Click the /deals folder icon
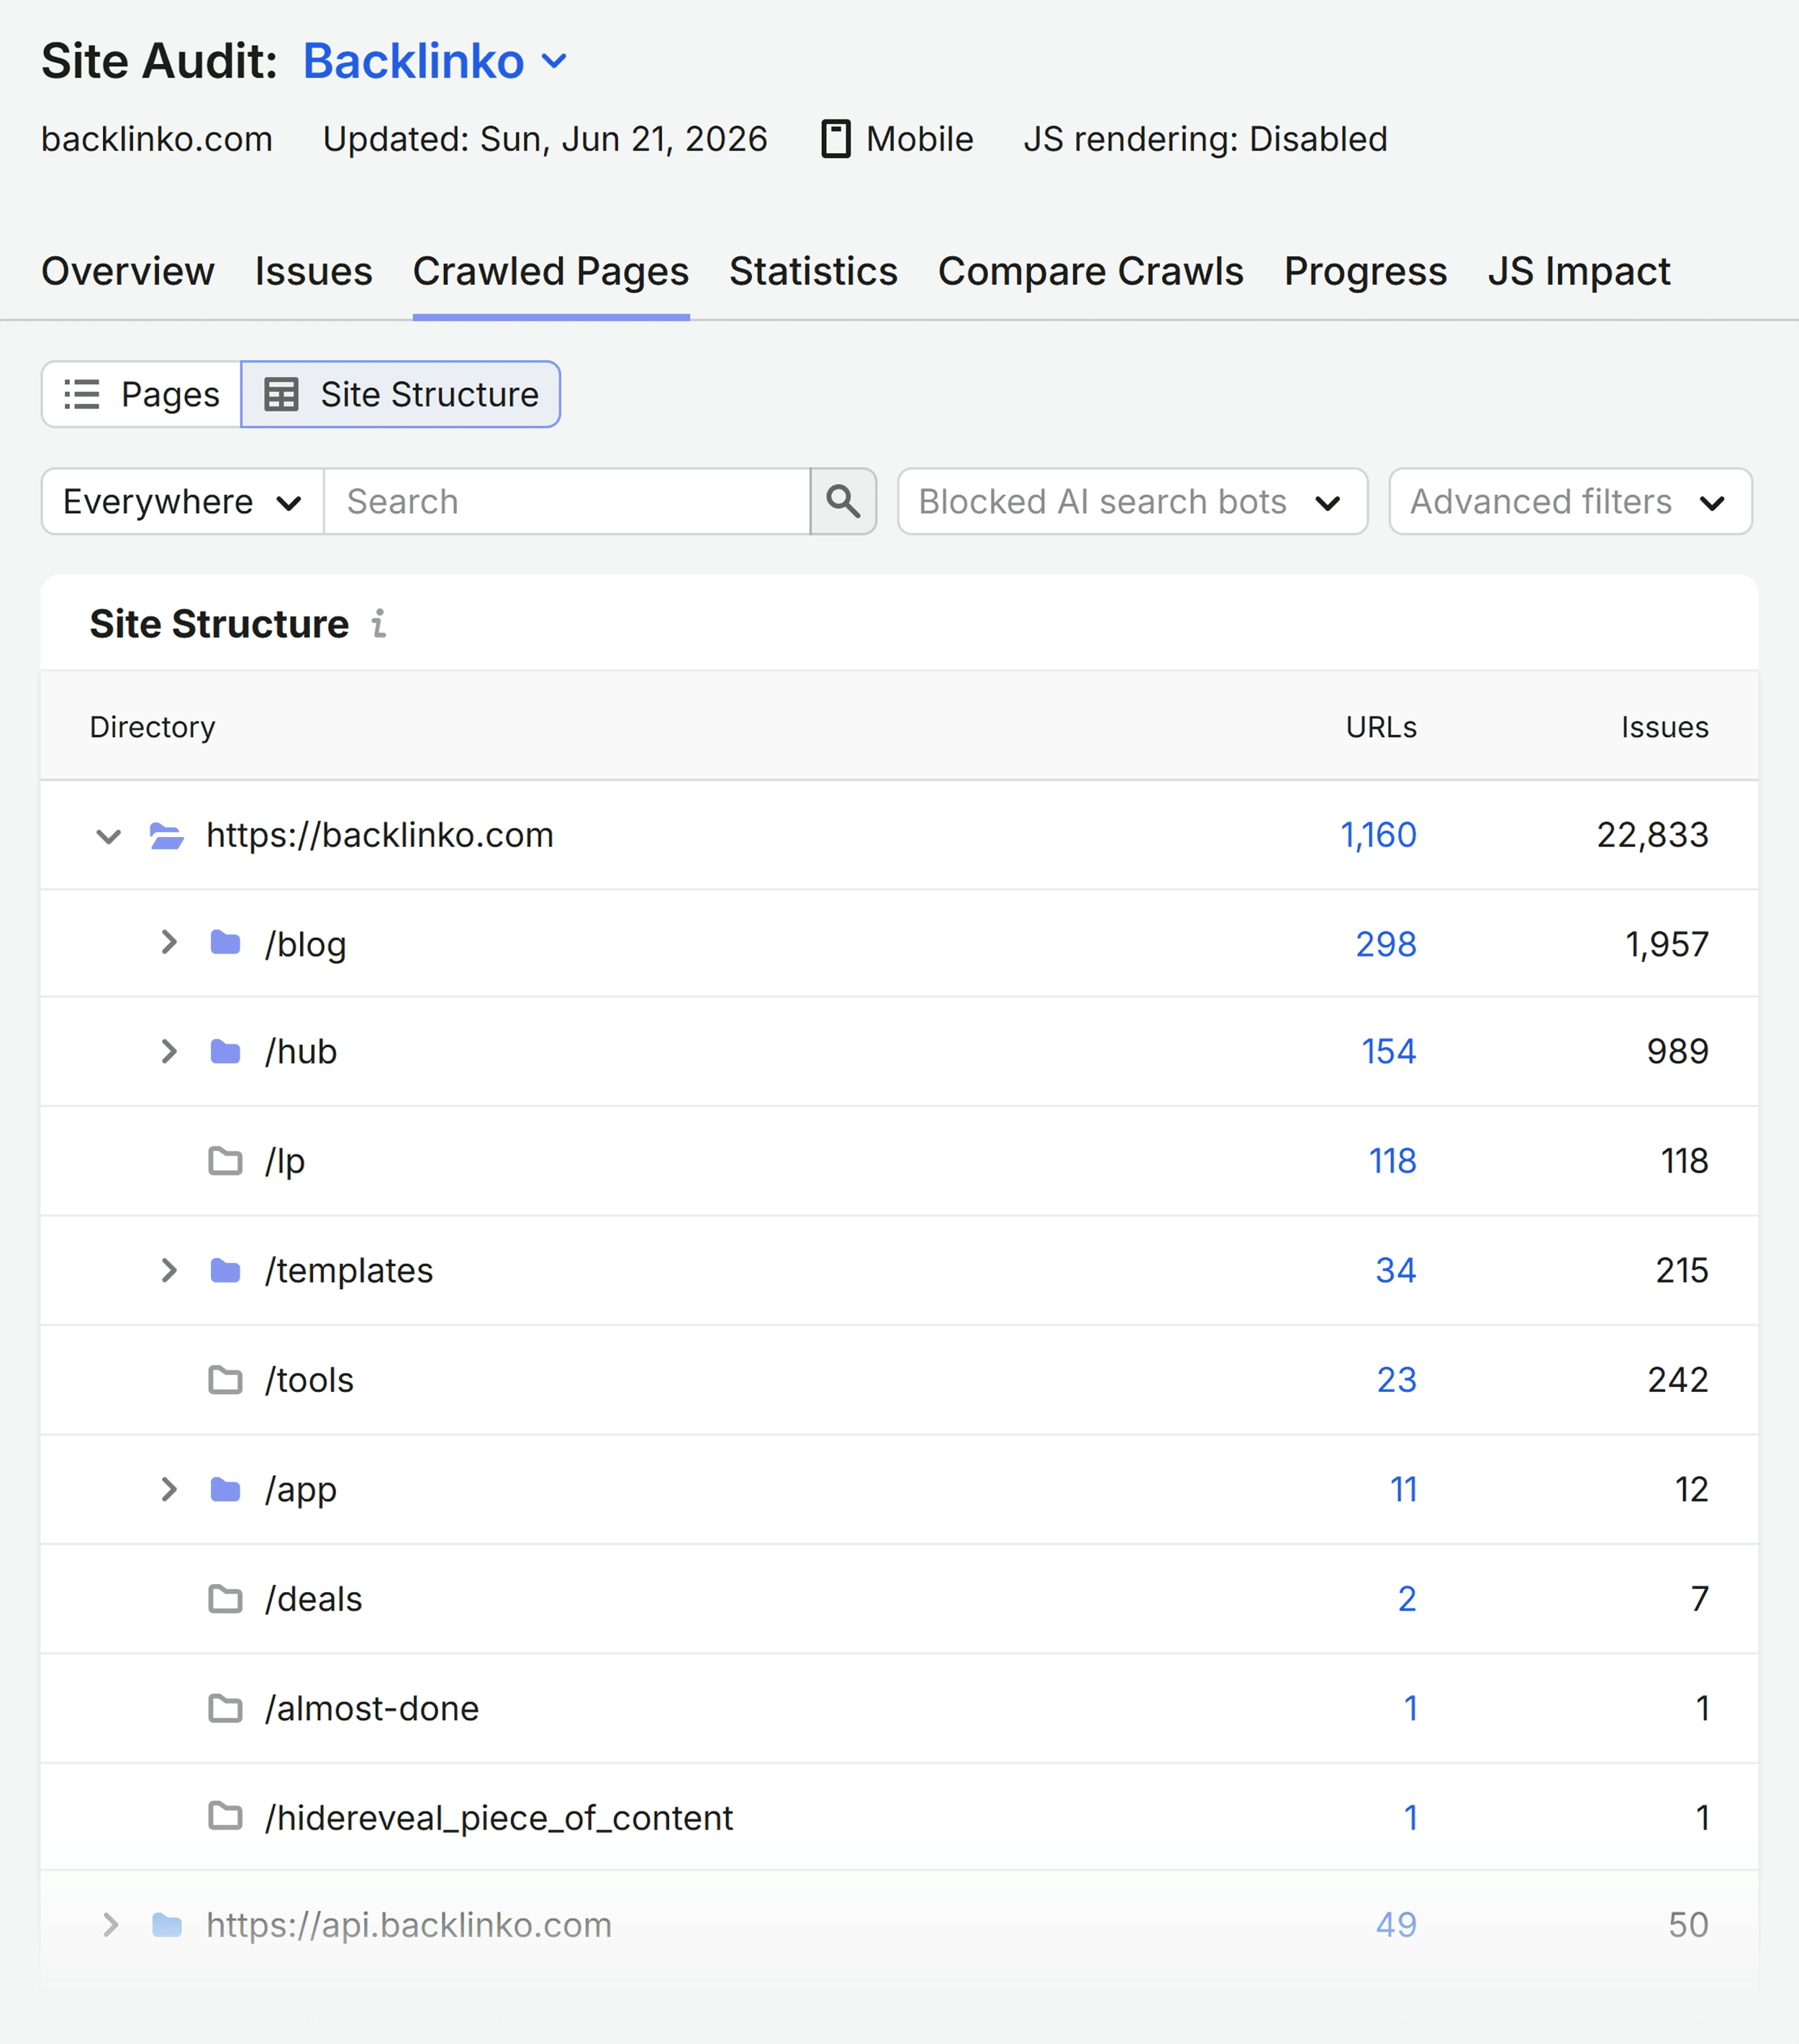This screenshot has height=2044, width=1799. (x=225, y=1599)
